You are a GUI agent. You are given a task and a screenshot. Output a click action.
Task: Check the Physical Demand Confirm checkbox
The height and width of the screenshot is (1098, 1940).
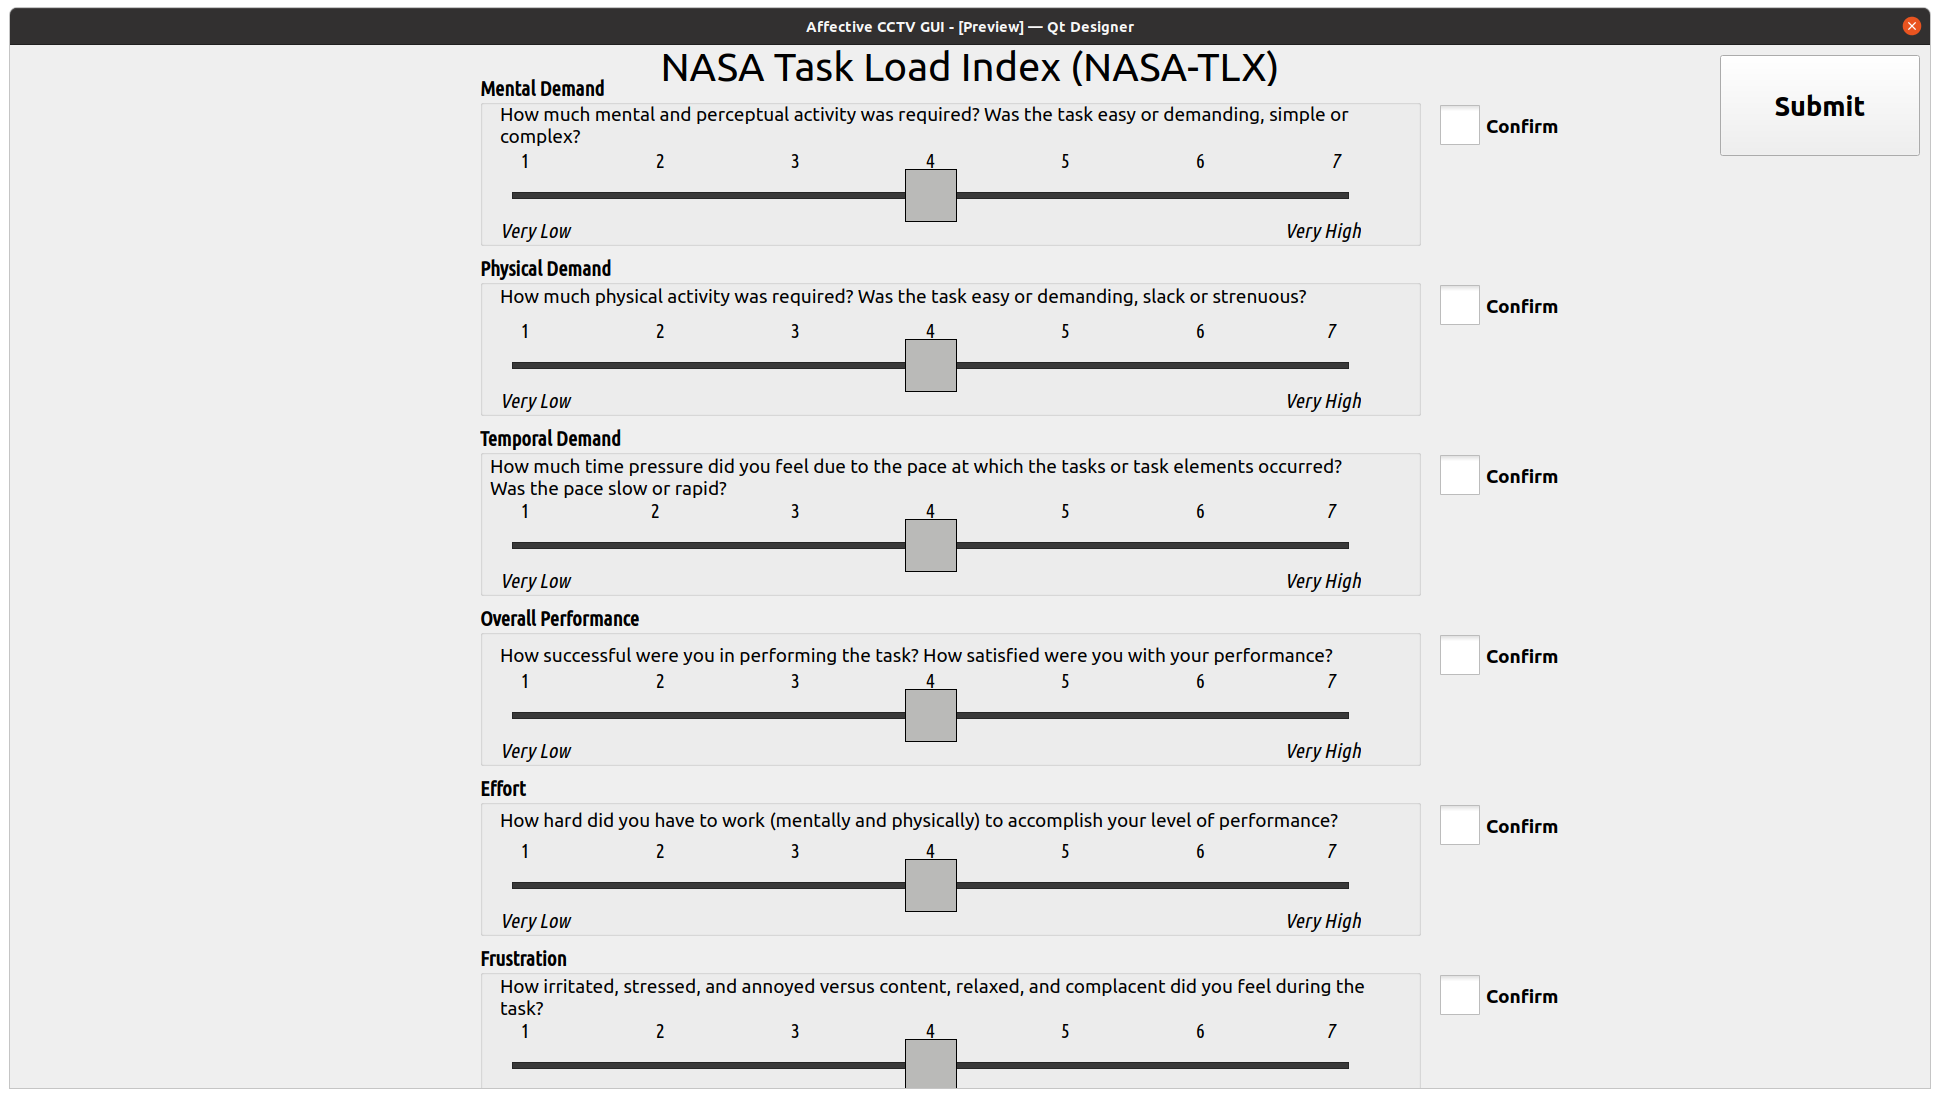coord(1459,305)
